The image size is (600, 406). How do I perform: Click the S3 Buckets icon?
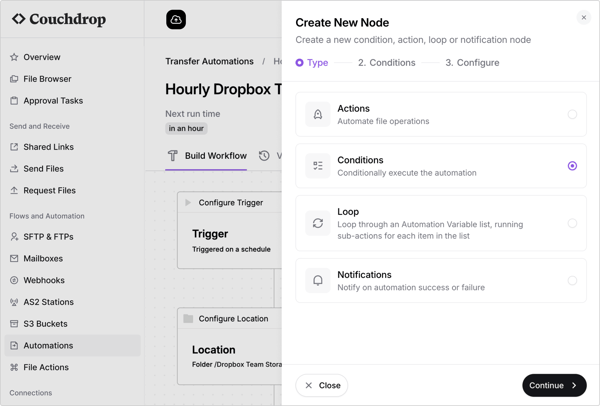[14, 324]
